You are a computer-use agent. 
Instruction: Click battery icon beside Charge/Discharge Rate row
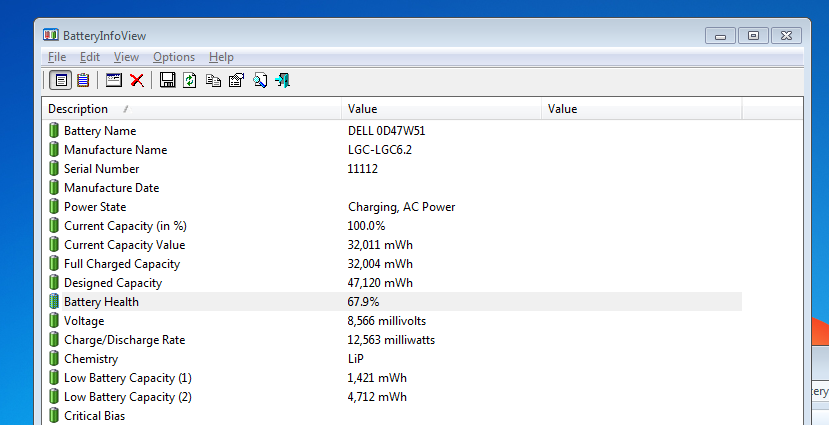[x=53, y=339]
